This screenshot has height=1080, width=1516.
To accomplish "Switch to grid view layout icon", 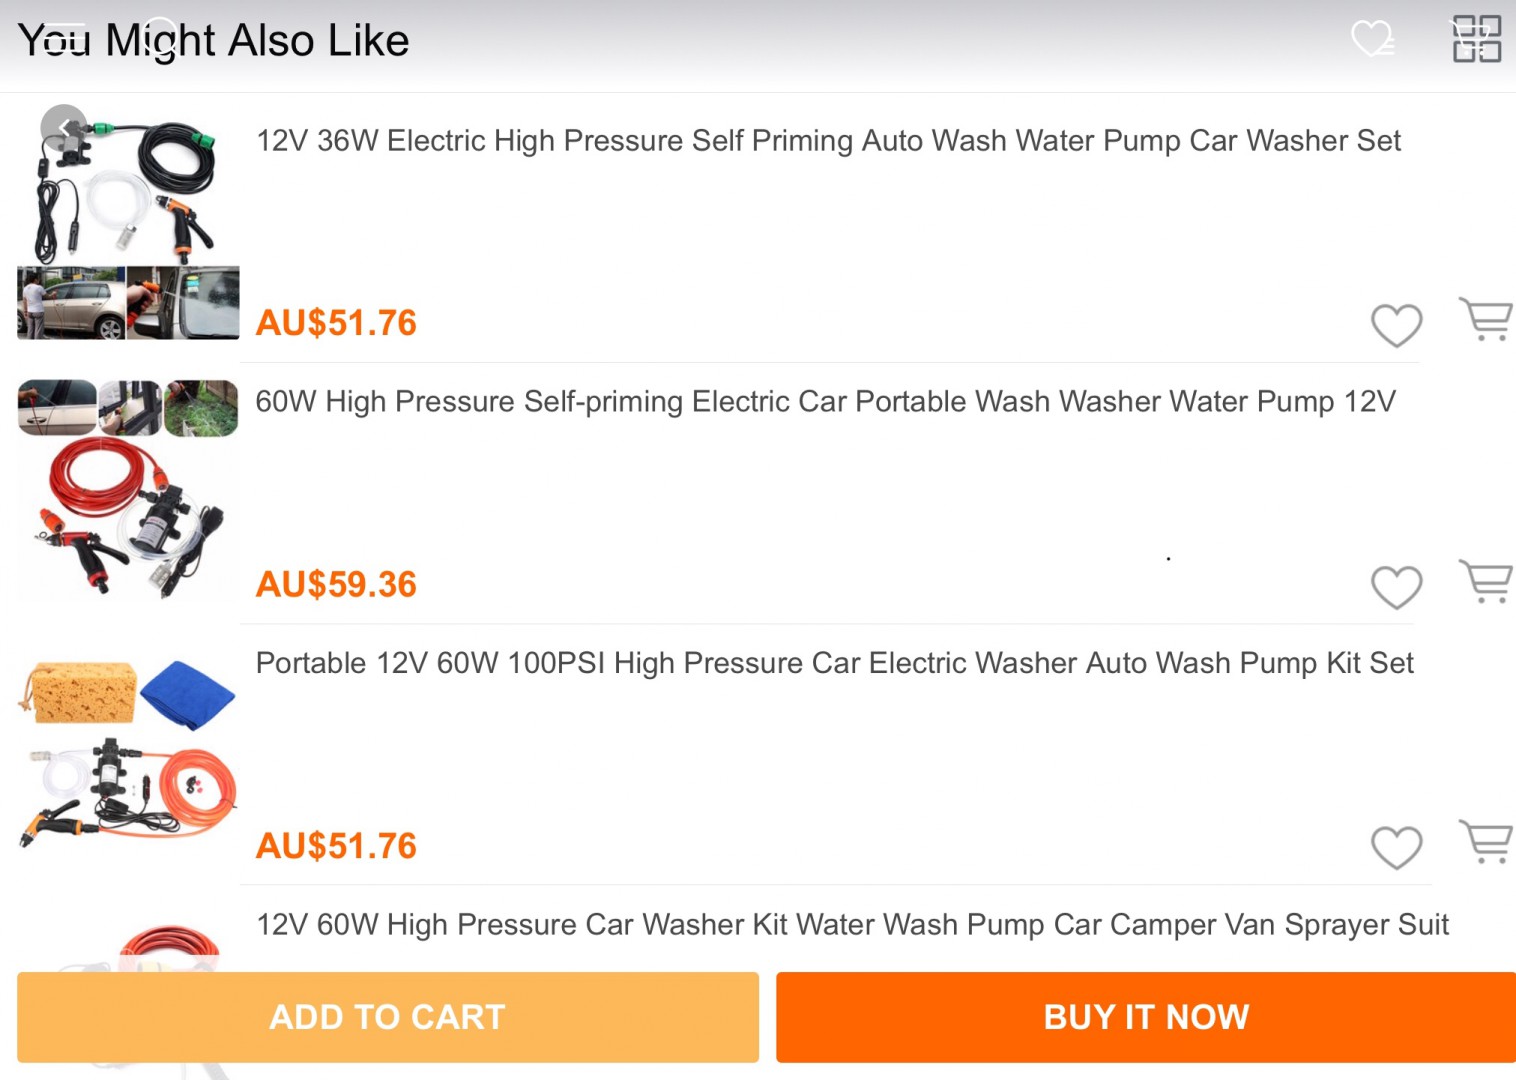I will (x=1476, y=39).
